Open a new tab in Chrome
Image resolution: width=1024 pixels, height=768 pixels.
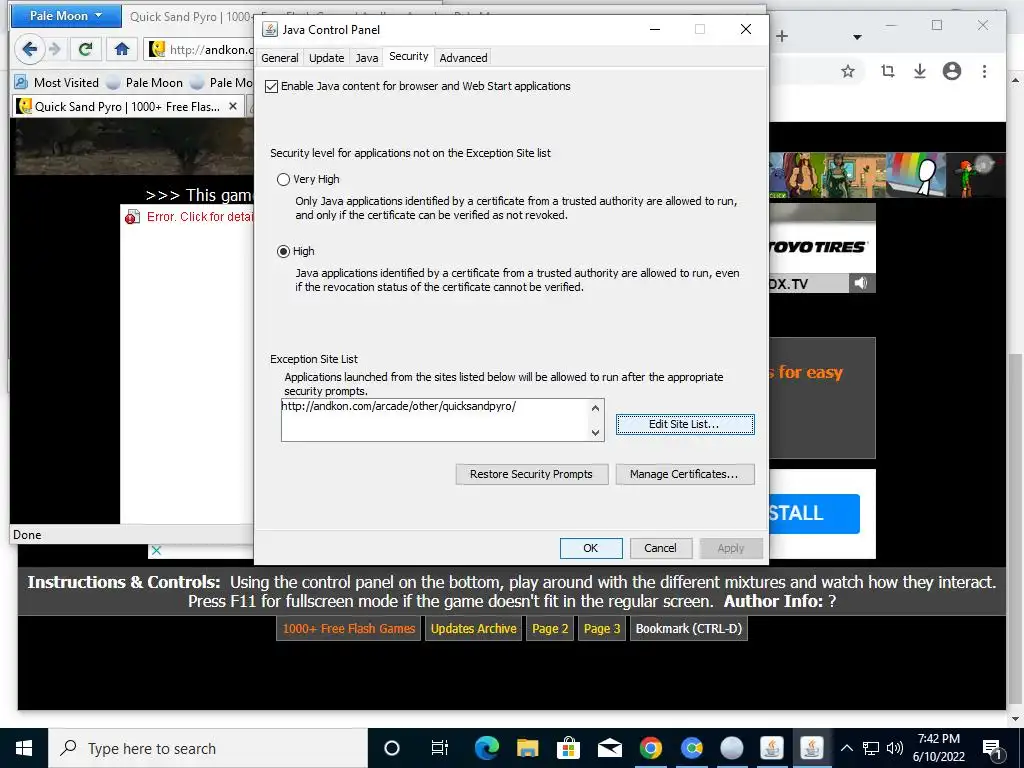[x=782, y=37]
